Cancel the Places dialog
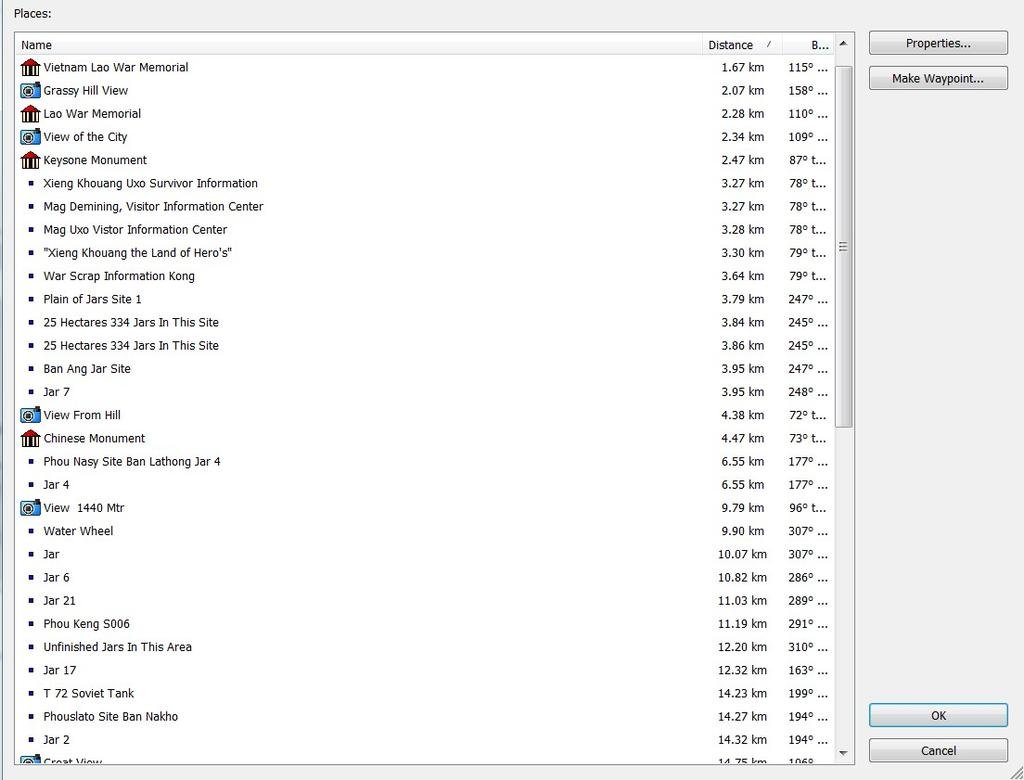This screenshot has width=1024, height=780. coord(938,751)
